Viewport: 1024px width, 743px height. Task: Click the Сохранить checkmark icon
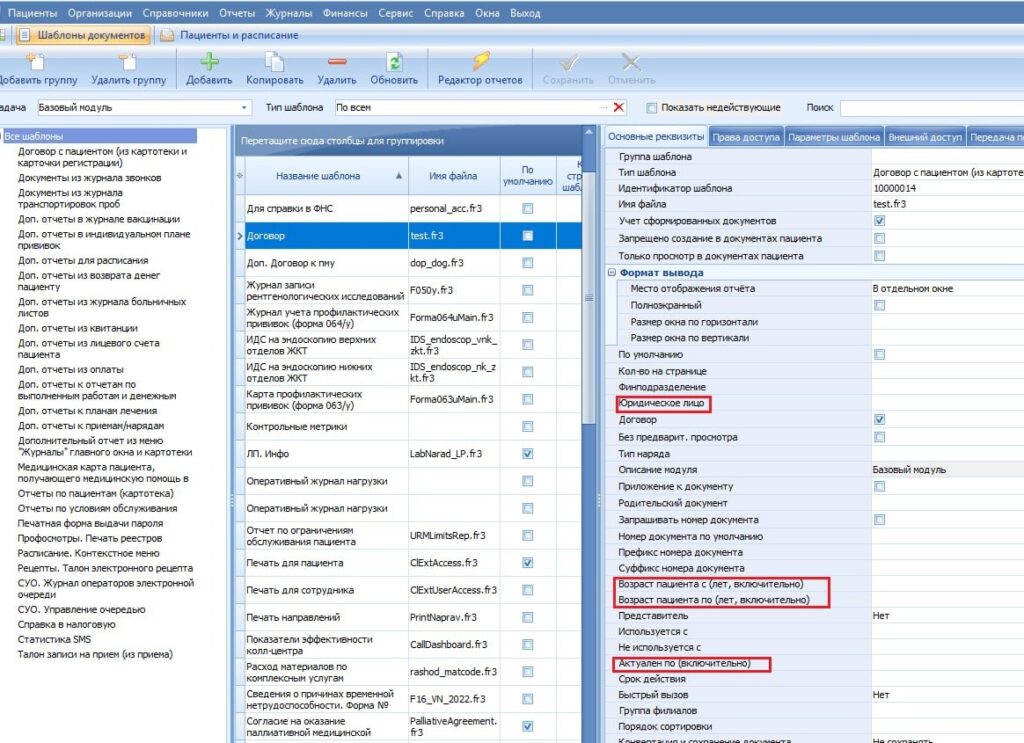[x=568, y=62]
